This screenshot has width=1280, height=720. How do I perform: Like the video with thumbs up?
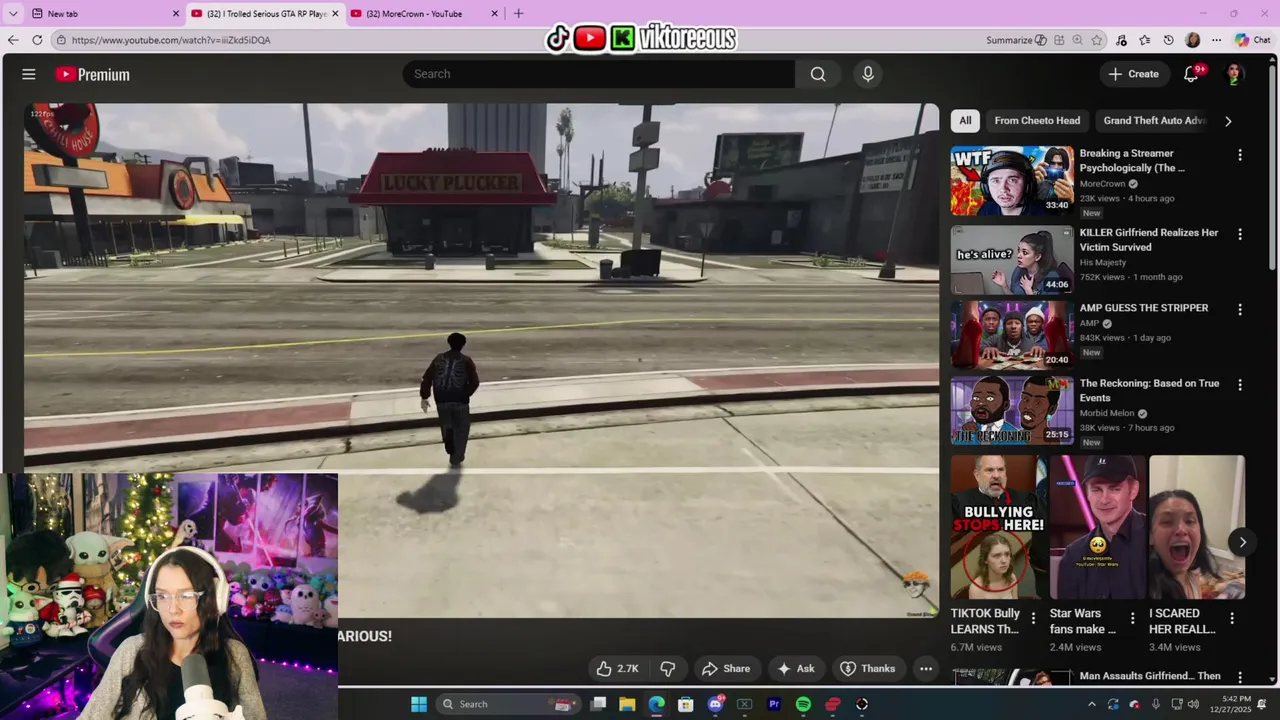[x=617, y=669]
